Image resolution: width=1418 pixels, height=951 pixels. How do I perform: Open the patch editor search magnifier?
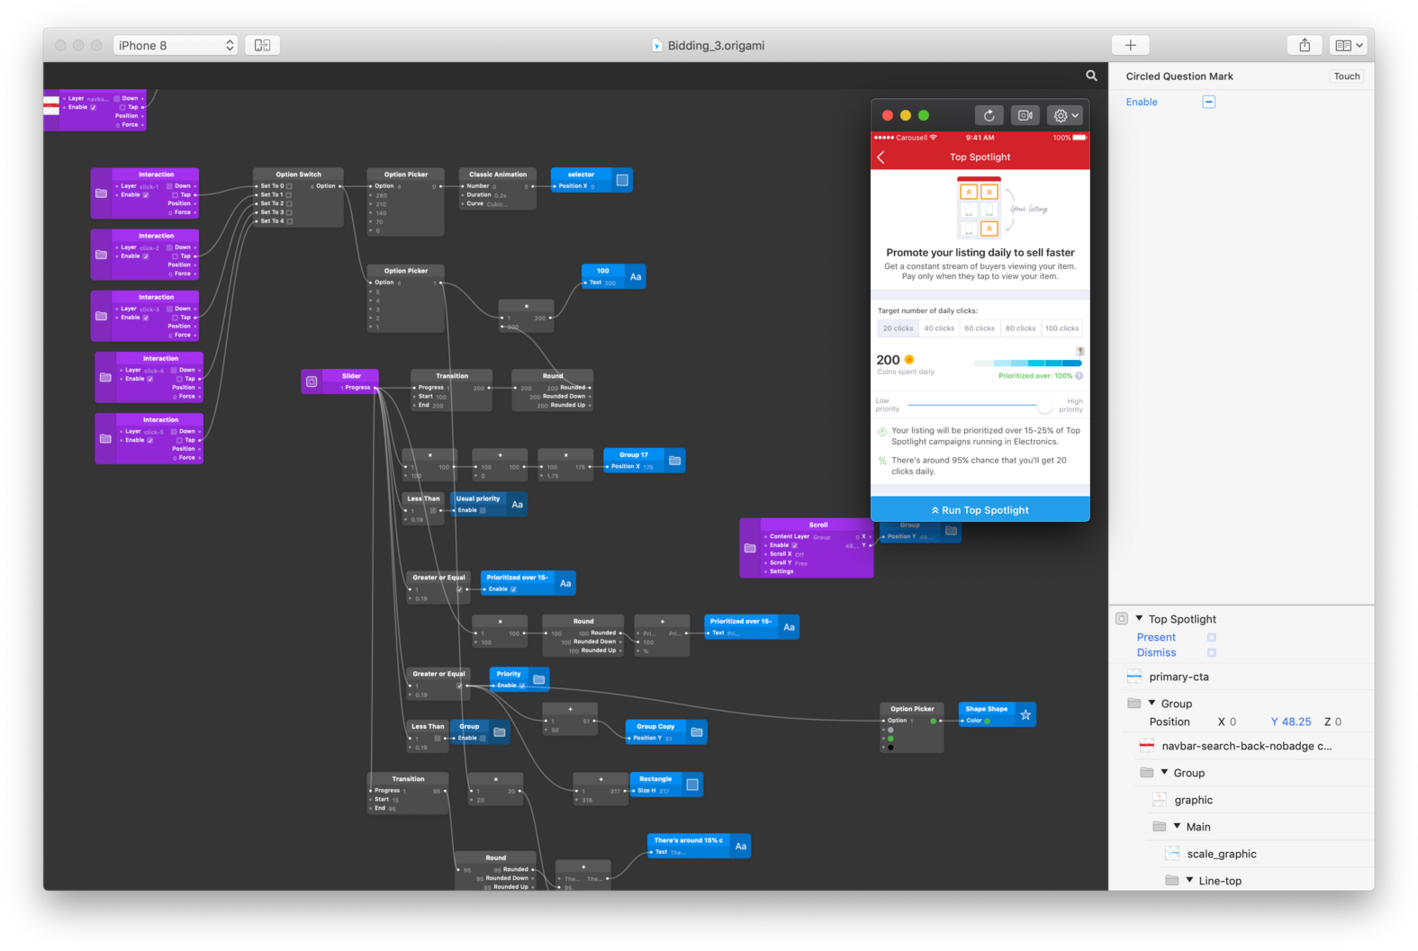click(1091, 75)
